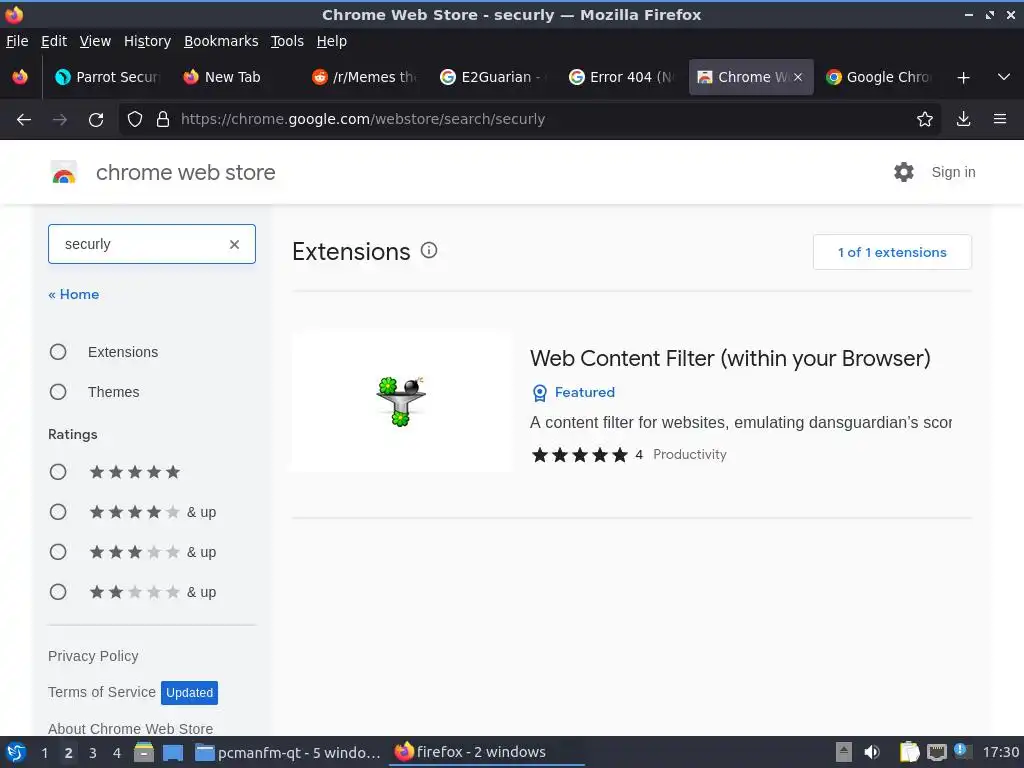Show info about Extensions heading
1024x768 pixels.
point(429,250)
